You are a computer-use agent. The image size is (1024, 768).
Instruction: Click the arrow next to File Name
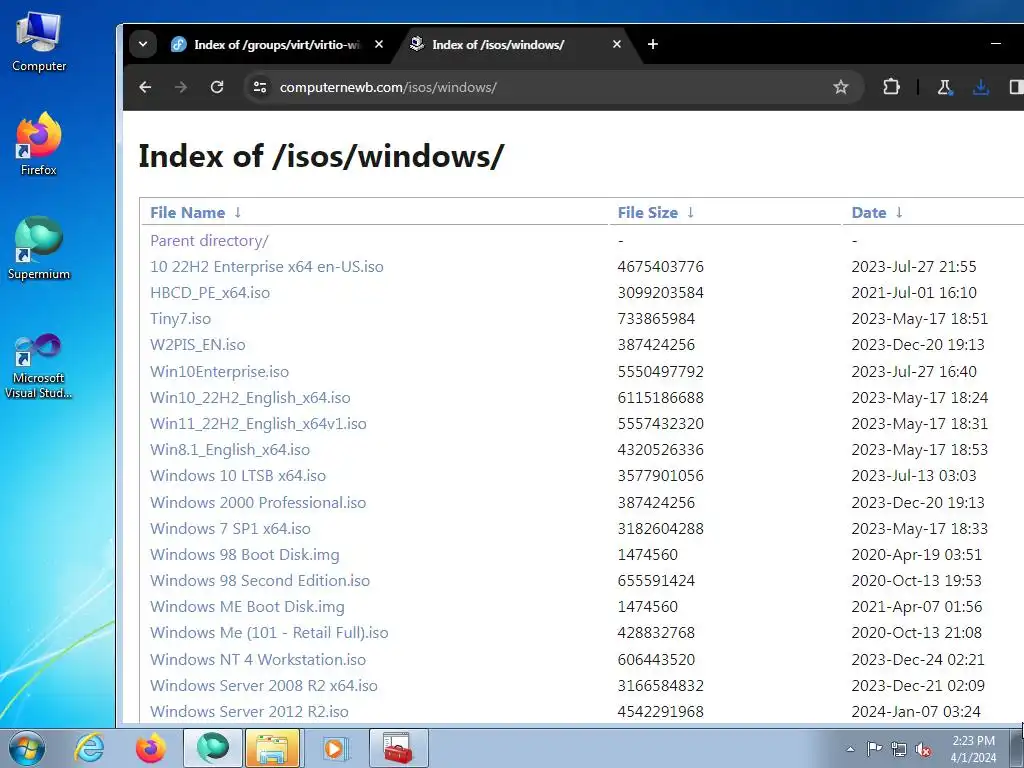pyautogui.click(x=238, y=212)
